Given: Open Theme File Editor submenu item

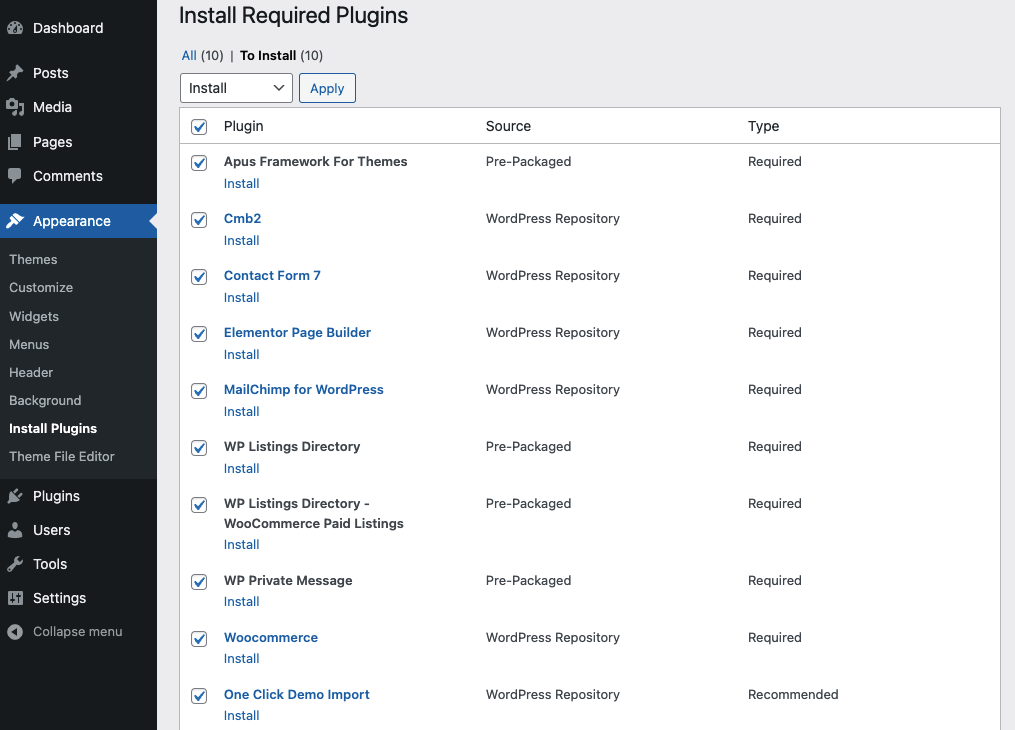Looking at the screenshot, I should click(62, 456).
